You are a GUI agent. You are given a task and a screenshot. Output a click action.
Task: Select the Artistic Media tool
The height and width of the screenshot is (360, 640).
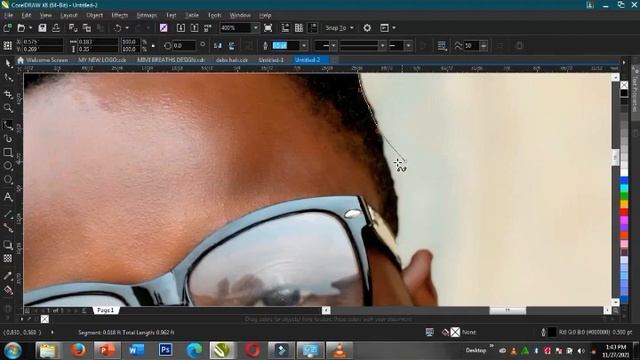(x=8, y=139)
